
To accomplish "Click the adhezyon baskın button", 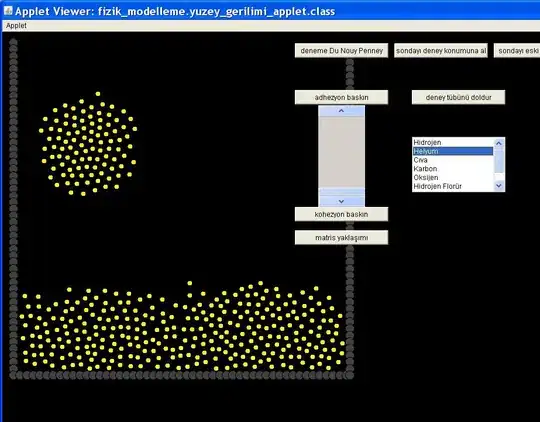I will tap(341, 97).
